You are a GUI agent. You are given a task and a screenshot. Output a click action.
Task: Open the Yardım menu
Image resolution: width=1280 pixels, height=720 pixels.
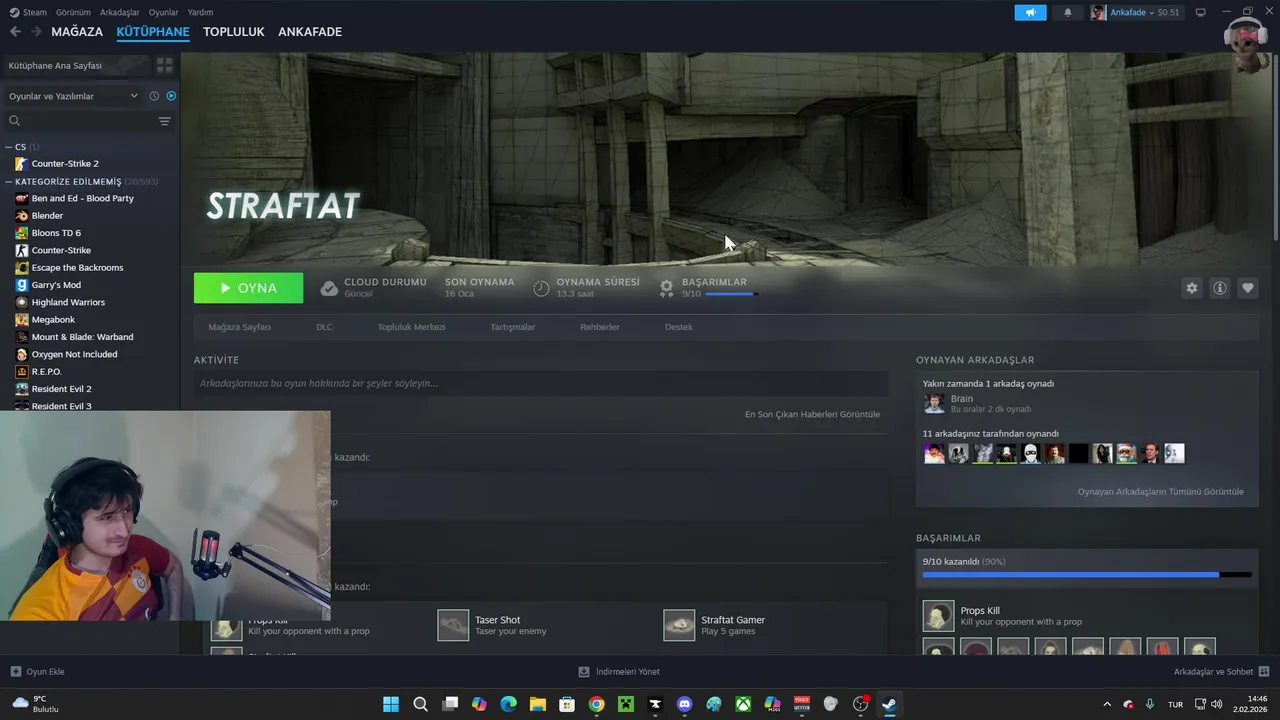point(200,12)
